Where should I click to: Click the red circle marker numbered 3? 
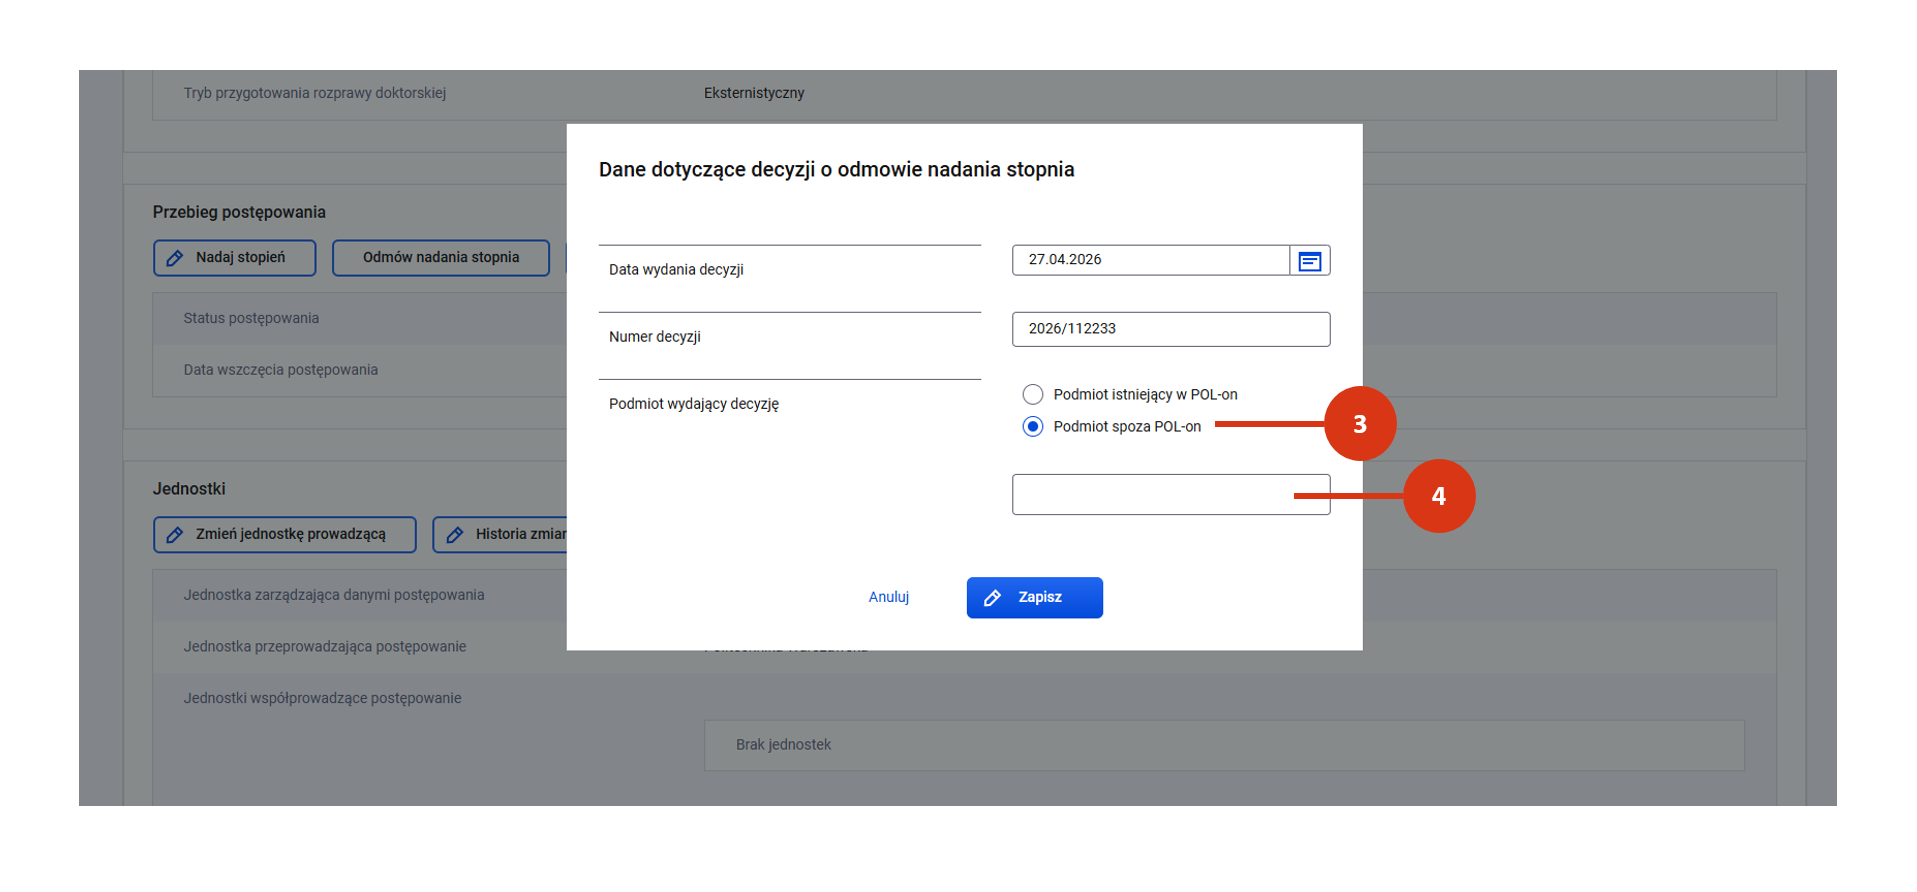coord(1359,424)
